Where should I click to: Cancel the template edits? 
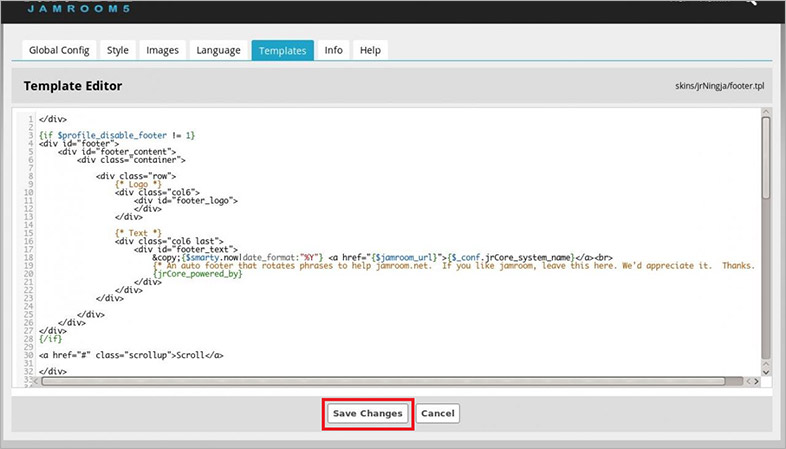[438, 413]
